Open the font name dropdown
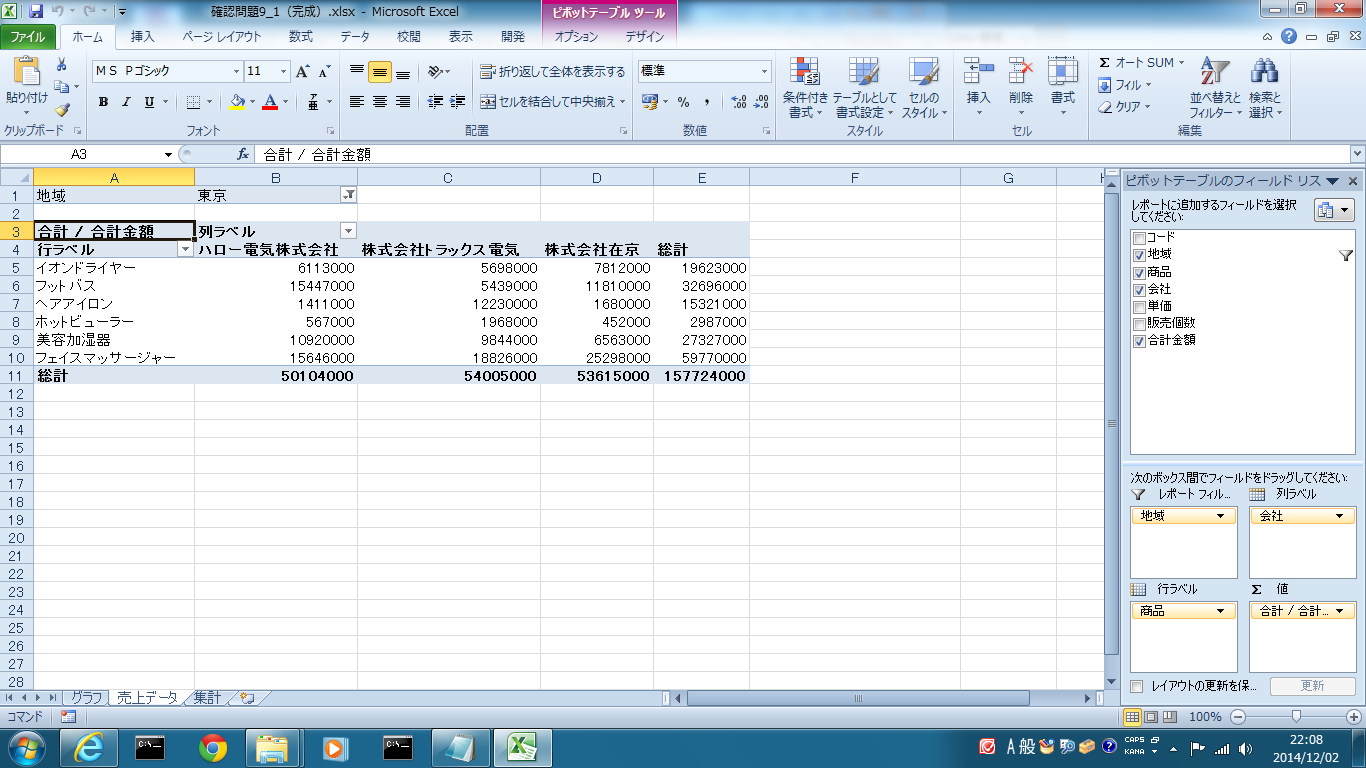Image resolution: width=1366 pixels, height=768 pixels. (237, 72)
